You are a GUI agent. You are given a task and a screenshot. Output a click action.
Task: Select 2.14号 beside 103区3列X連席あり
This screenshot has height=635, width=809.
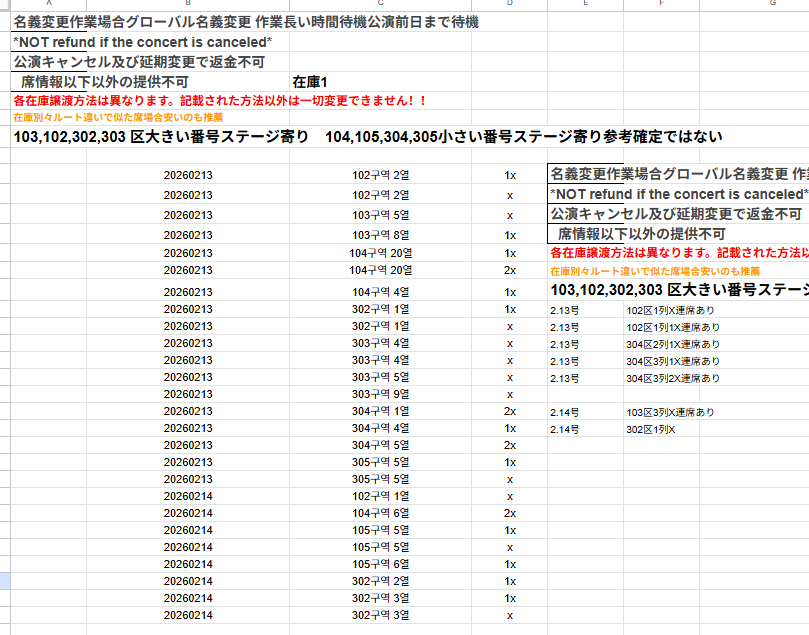pos(564,413)
